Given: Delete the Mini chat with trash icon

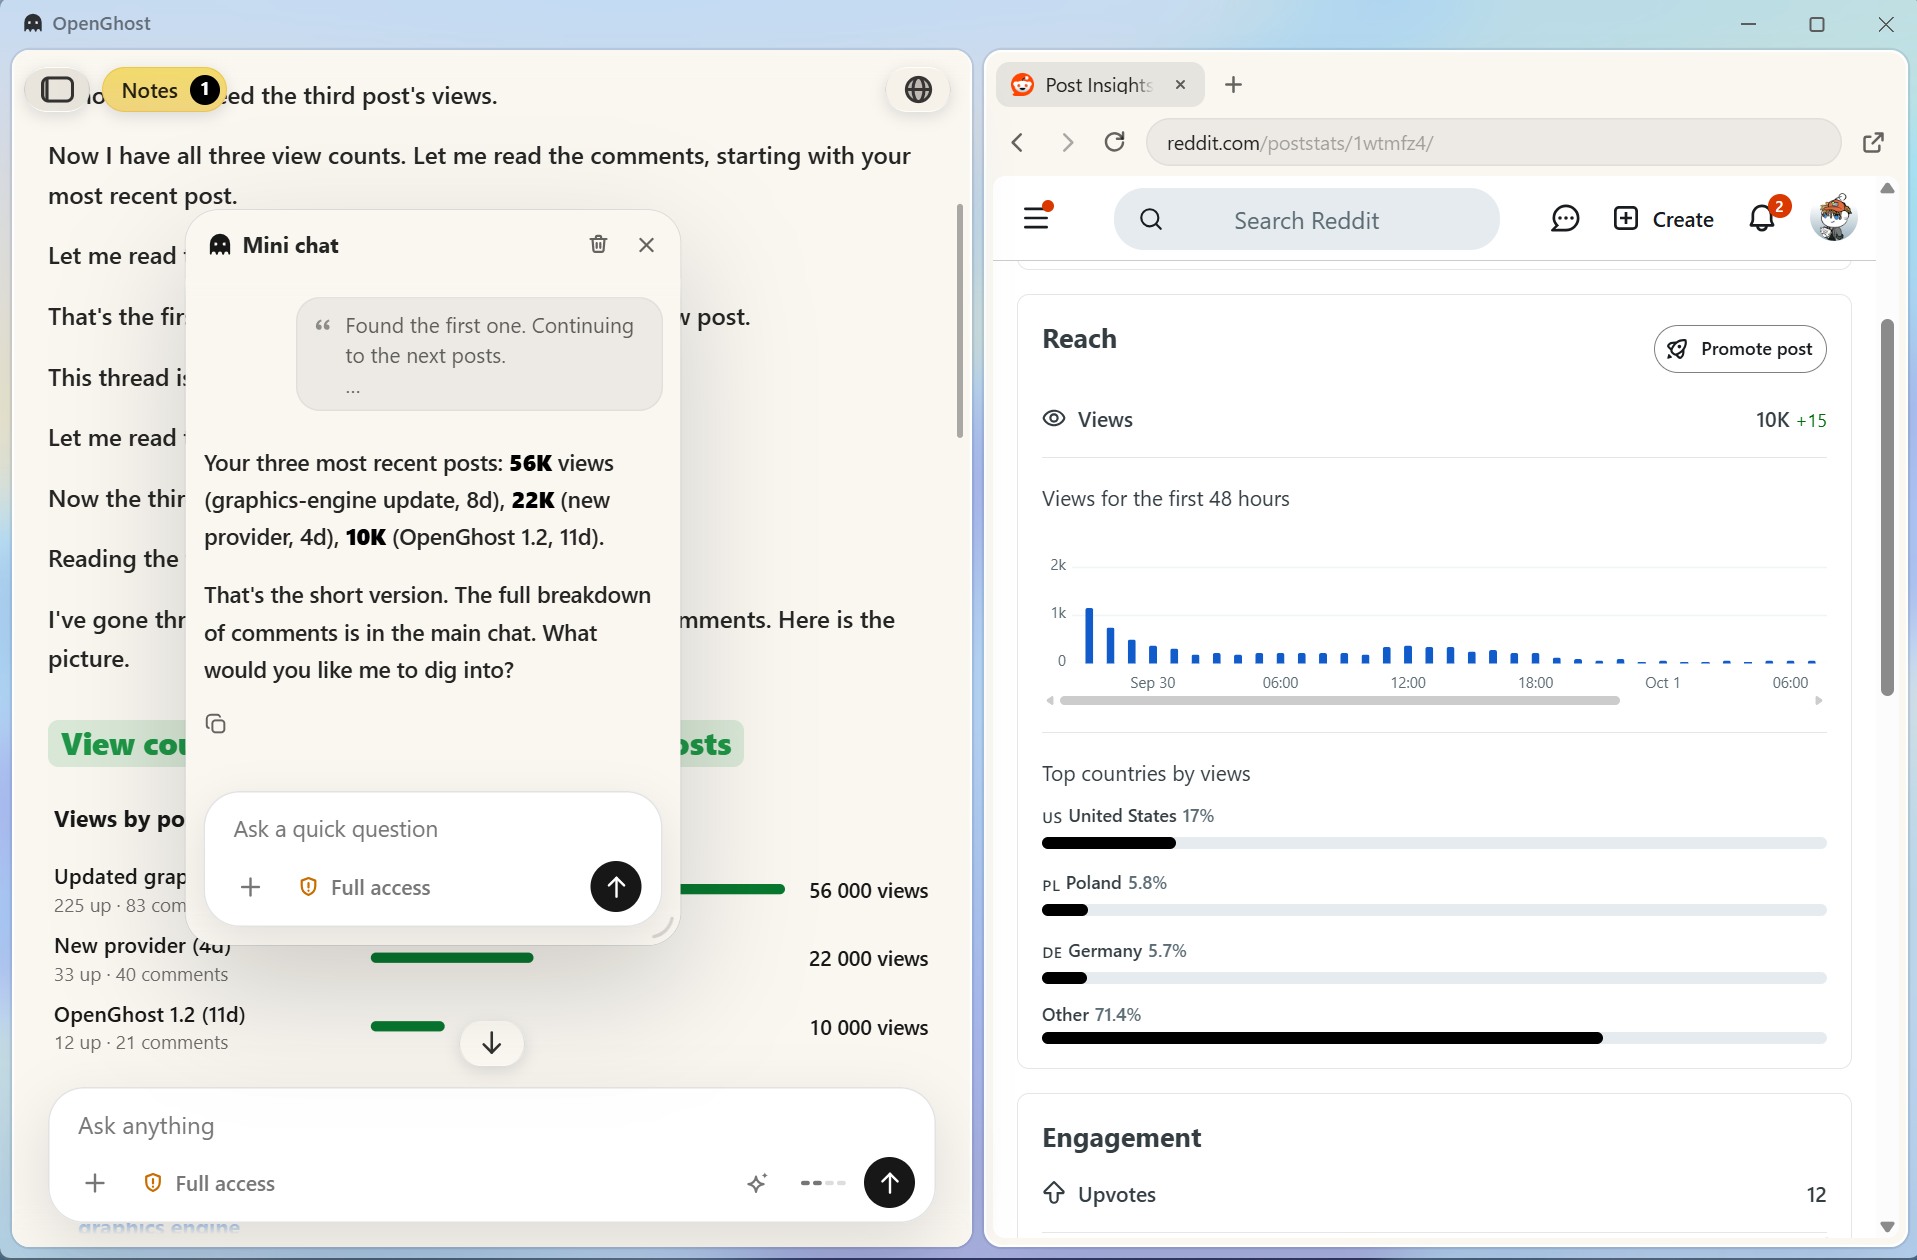Looking at the screenshot, I should (x=598, y=244).
